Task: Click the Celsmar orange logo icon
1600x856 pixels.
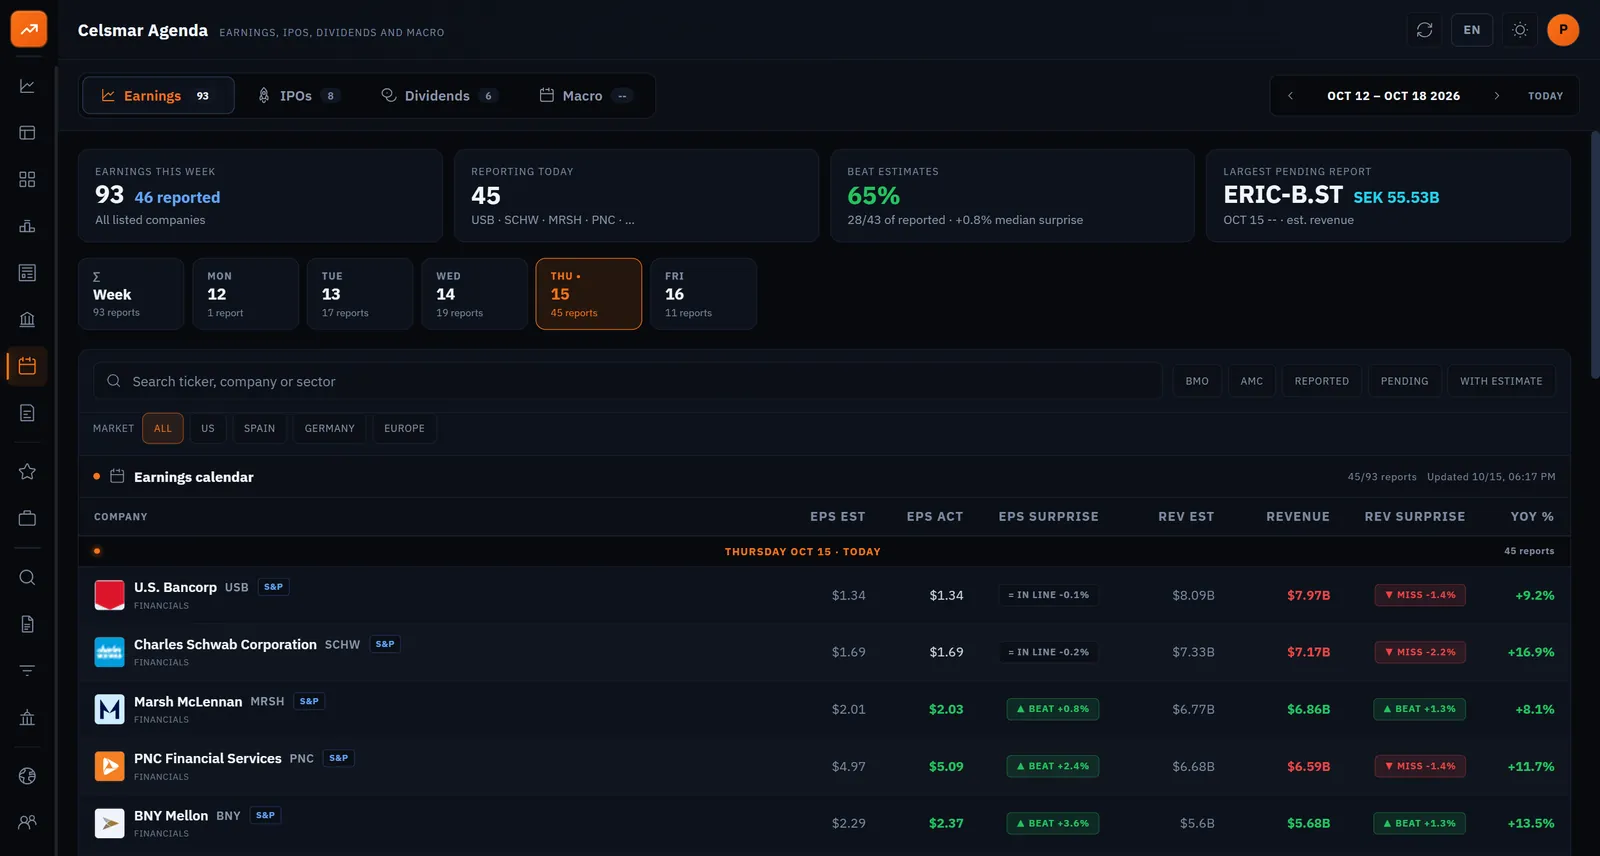Action: [29, 29]
